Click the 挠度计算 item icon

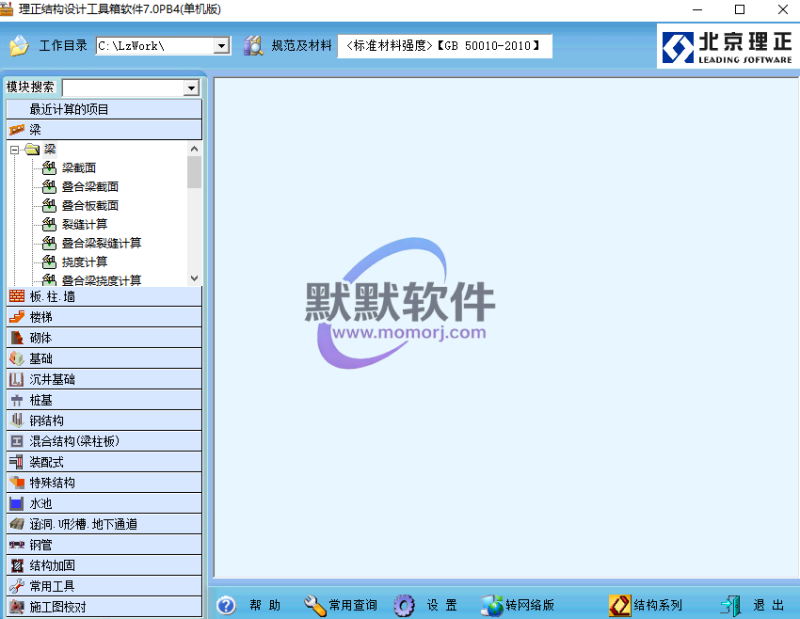[x=49, y=262]
